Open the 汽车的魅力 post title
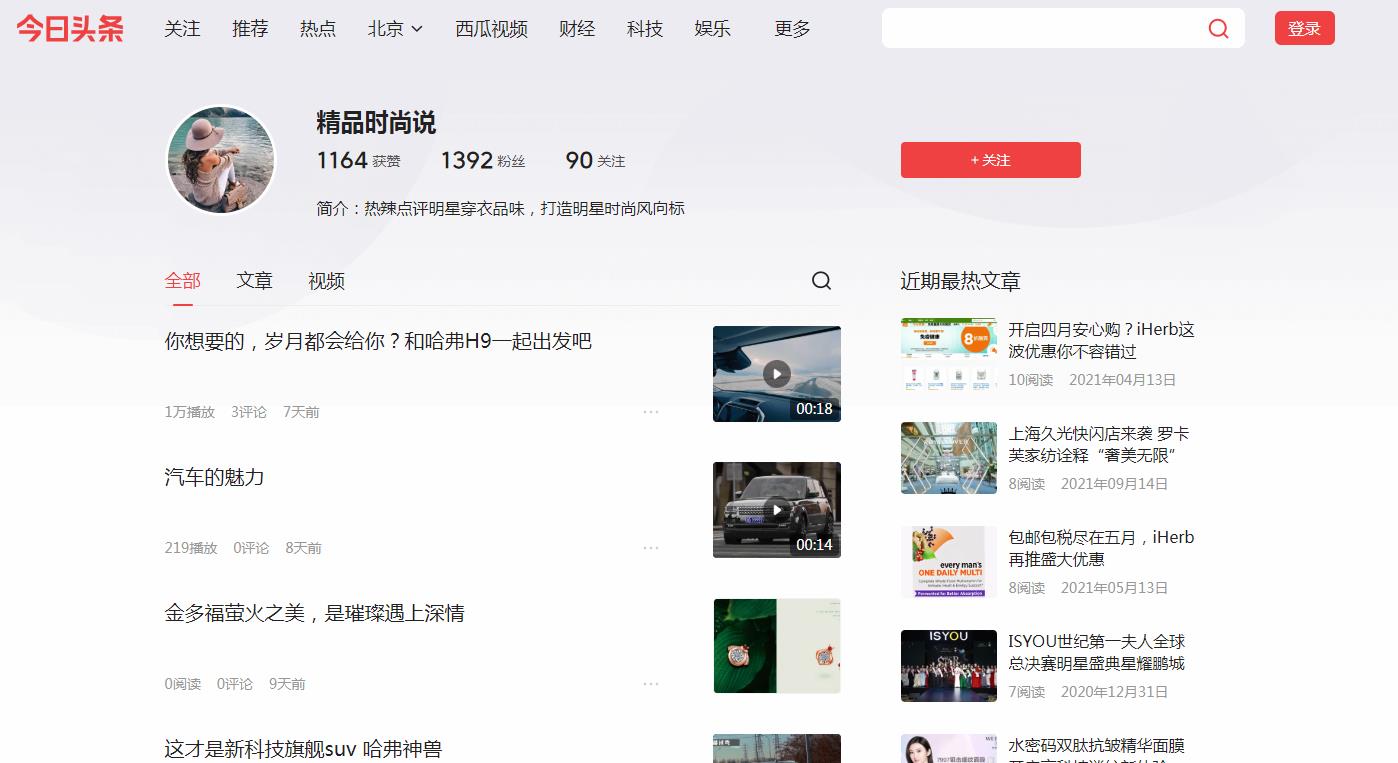Screen dimensions: 1398x763 point(214,477)
